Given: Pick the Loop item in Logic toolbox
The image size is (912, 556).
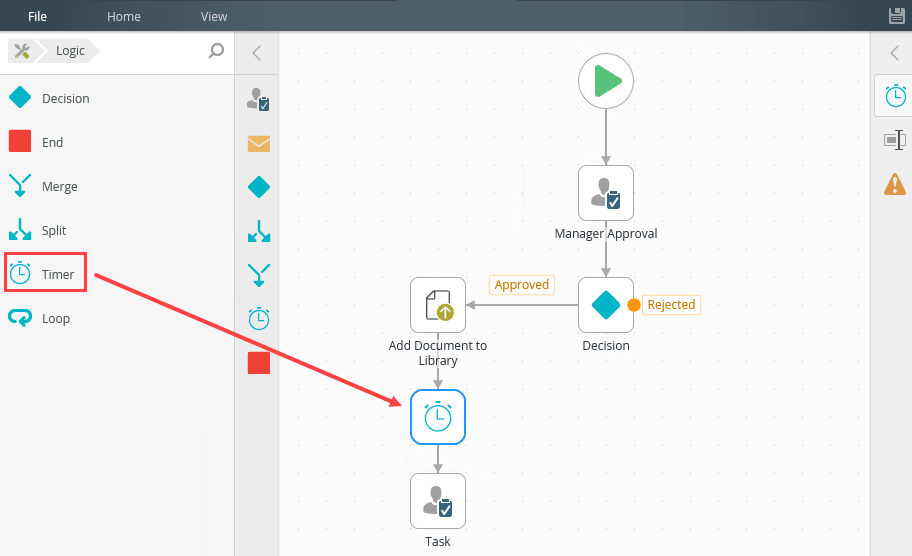Looking at the screenshot, I should coord(54,318).
